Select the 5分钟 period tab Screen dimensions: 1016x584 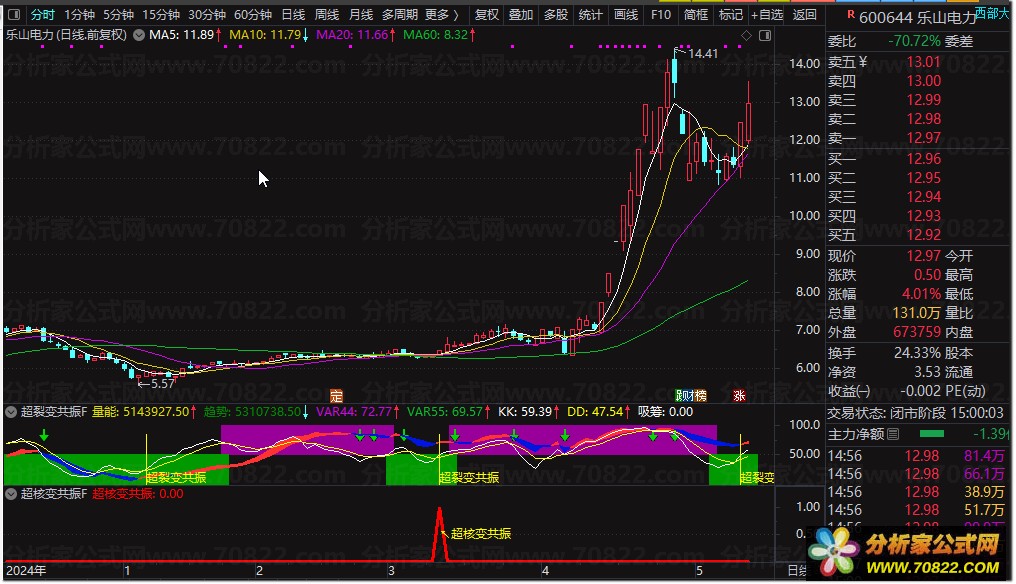119,14
